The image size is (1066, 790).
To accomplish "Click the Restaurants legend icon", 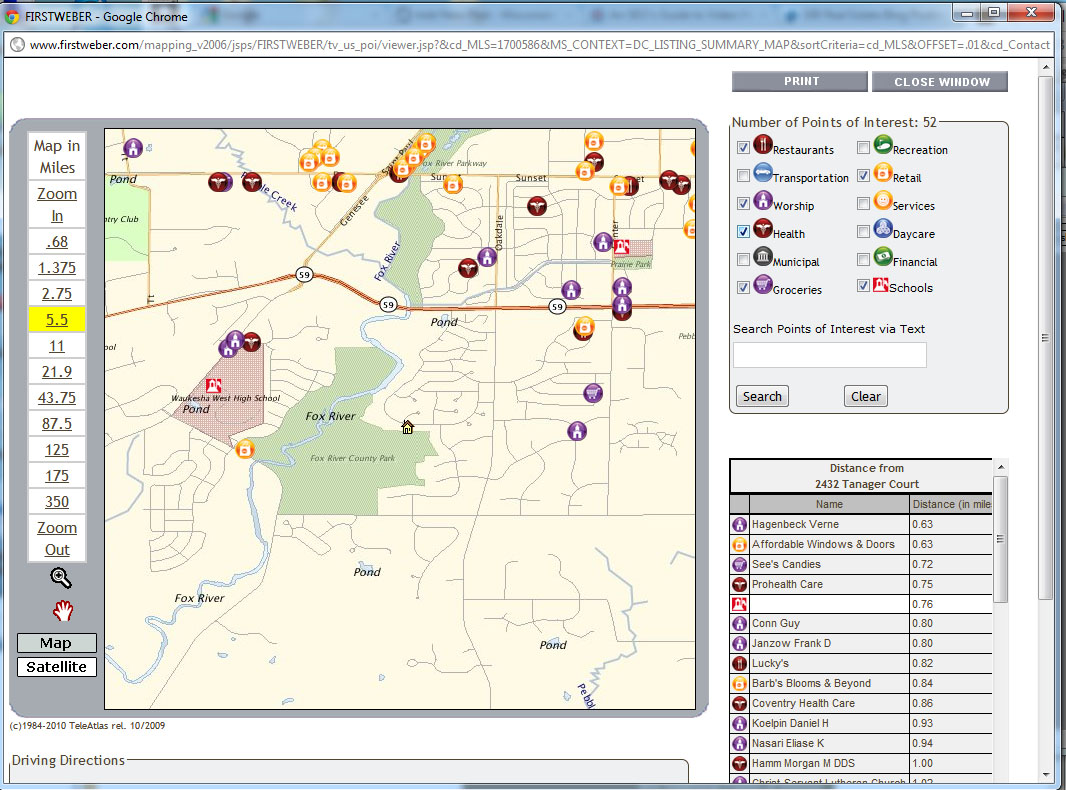I will [763, 144].
